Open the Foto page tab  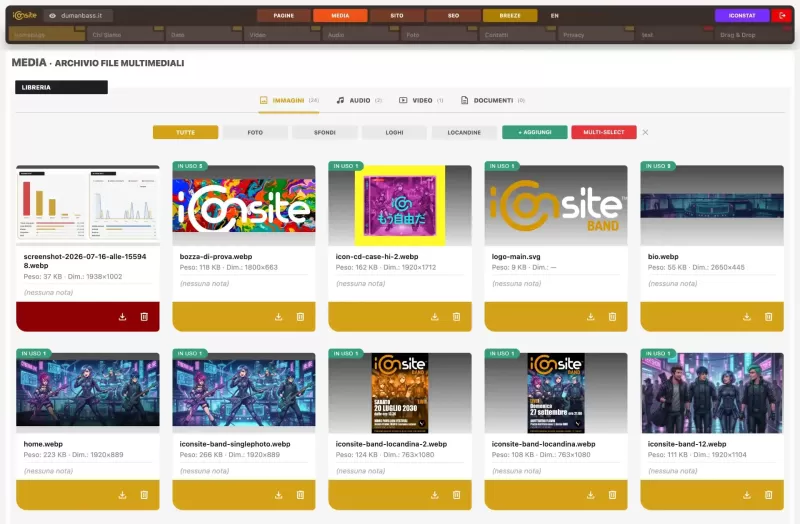click(439, 34)
